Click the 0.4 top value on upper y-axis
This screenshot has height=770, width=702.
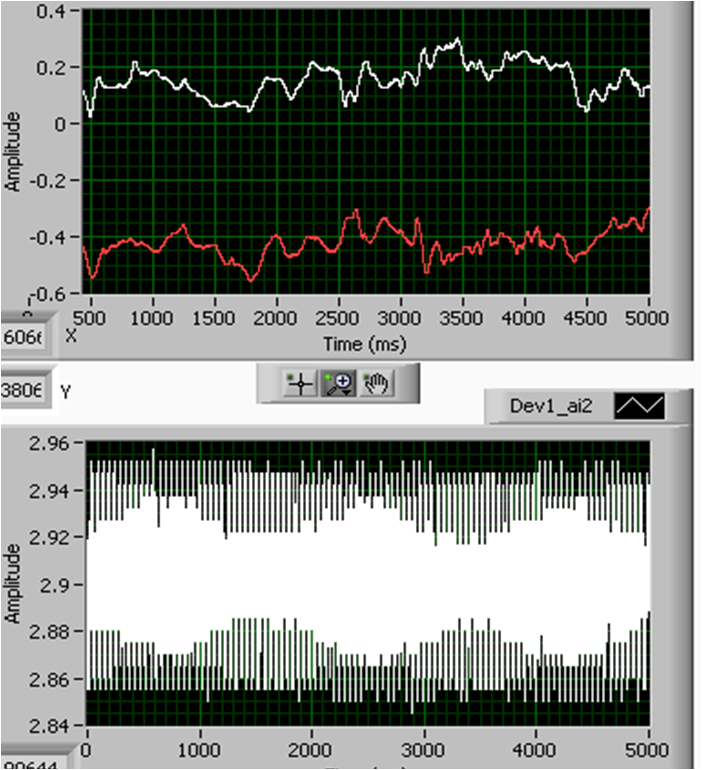click(48, 12)
